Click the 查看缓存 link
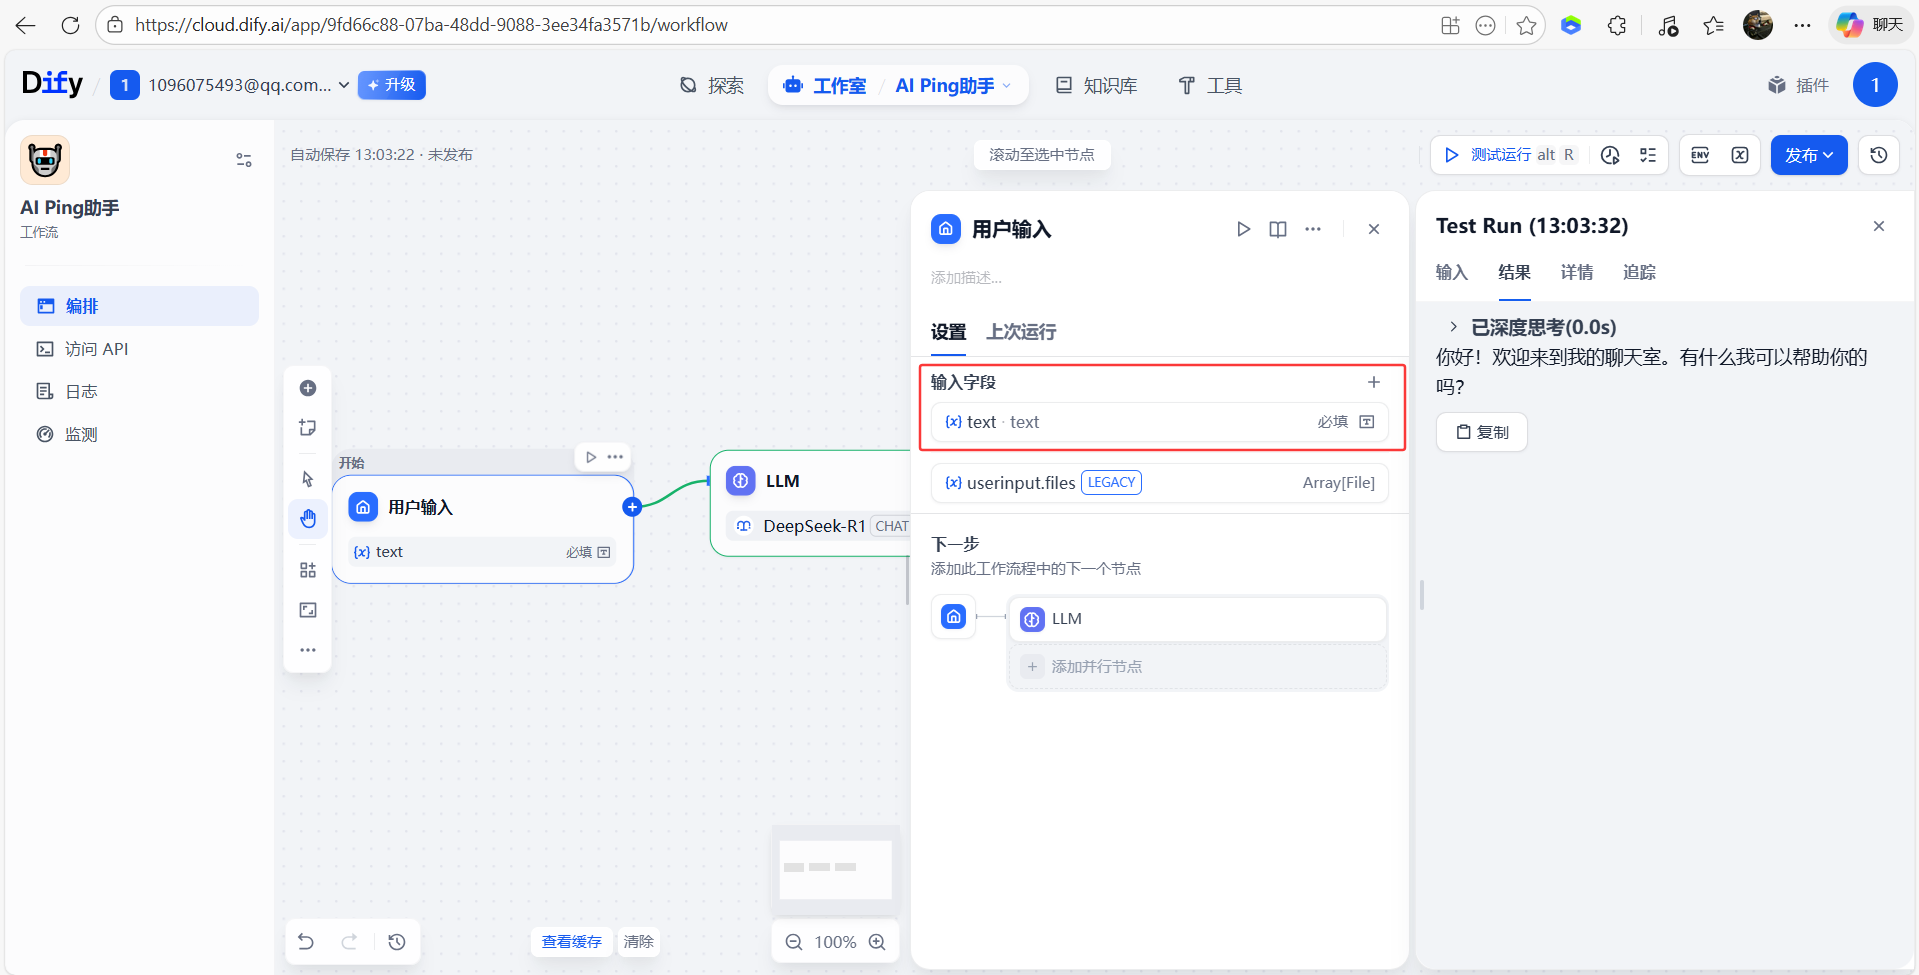 pyautogui.click(x=571, y=942)
